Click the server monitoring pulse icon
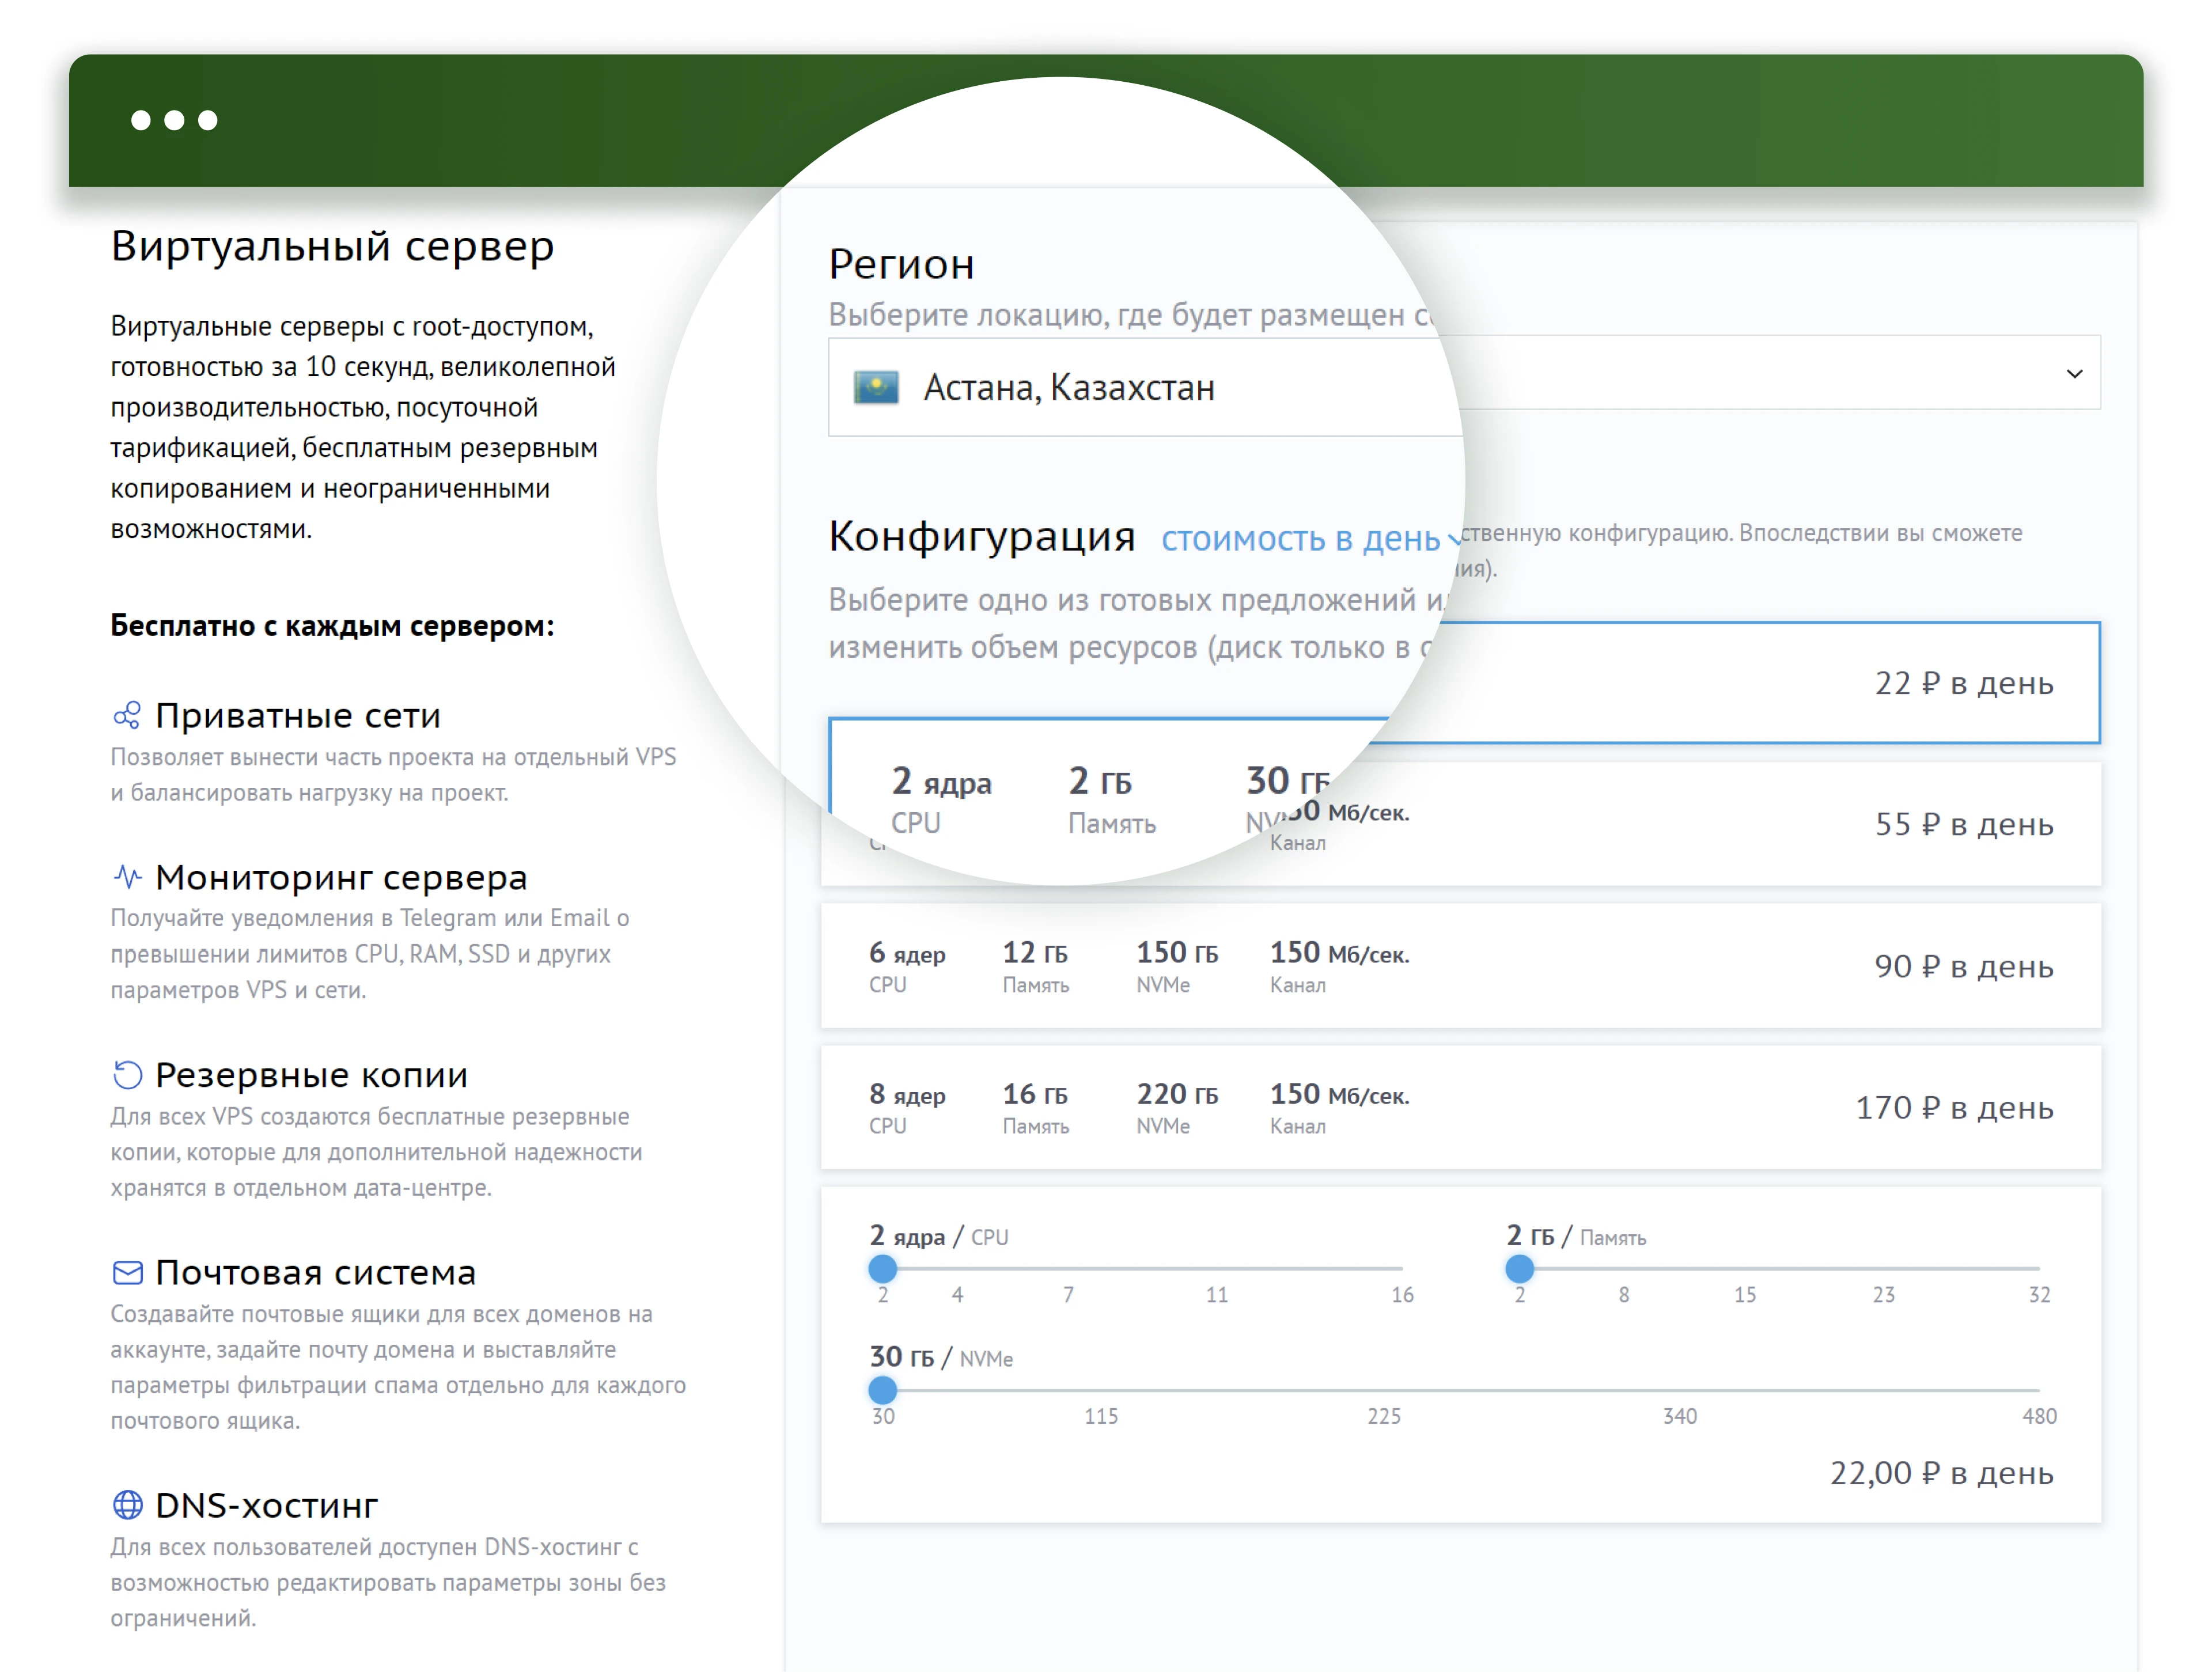The image size is (2212, 1672). tap(127, 877)
